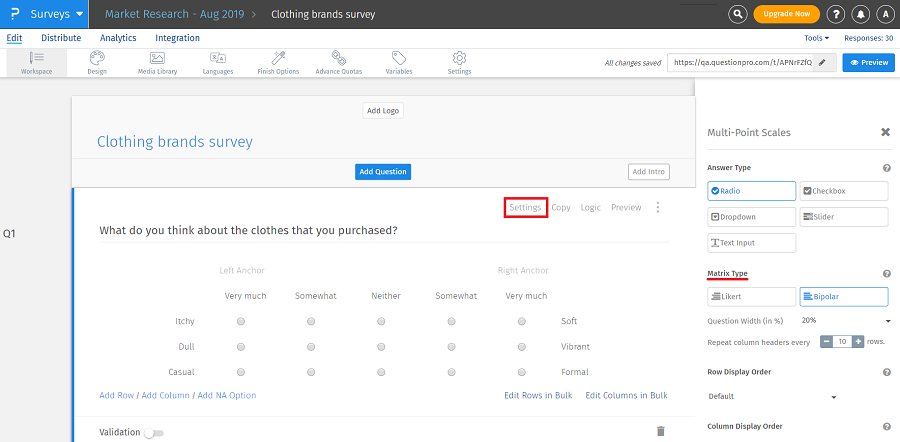Screen dimensions: 900x442
Task: Delete question using trash icon
Action: point(660,431)
